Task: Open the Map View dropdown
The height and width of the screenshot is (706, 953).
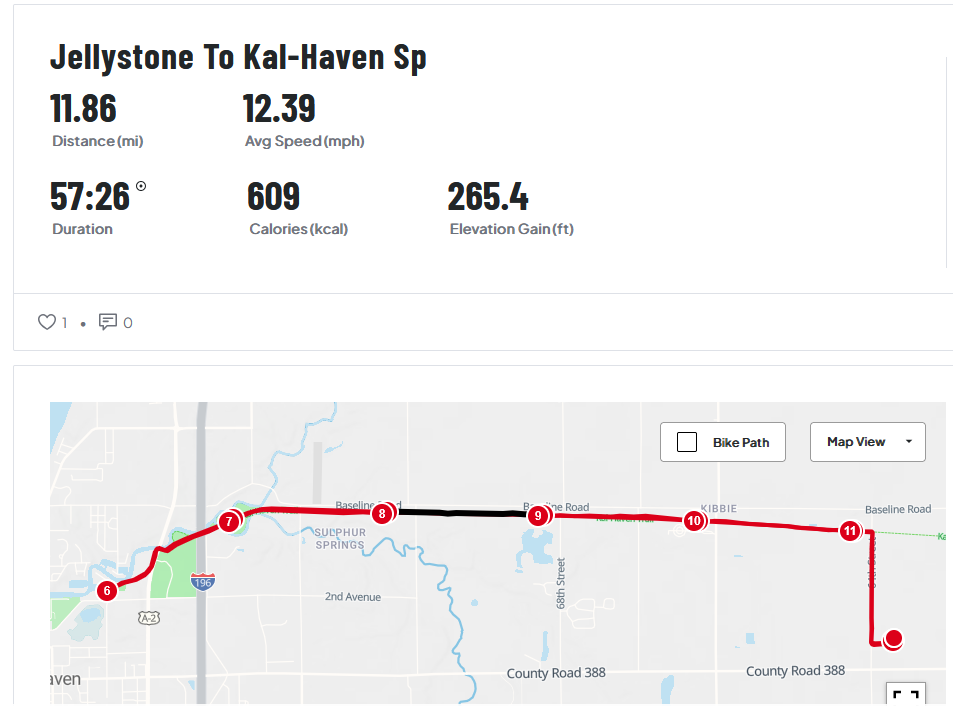Action: tap(866, 442)
